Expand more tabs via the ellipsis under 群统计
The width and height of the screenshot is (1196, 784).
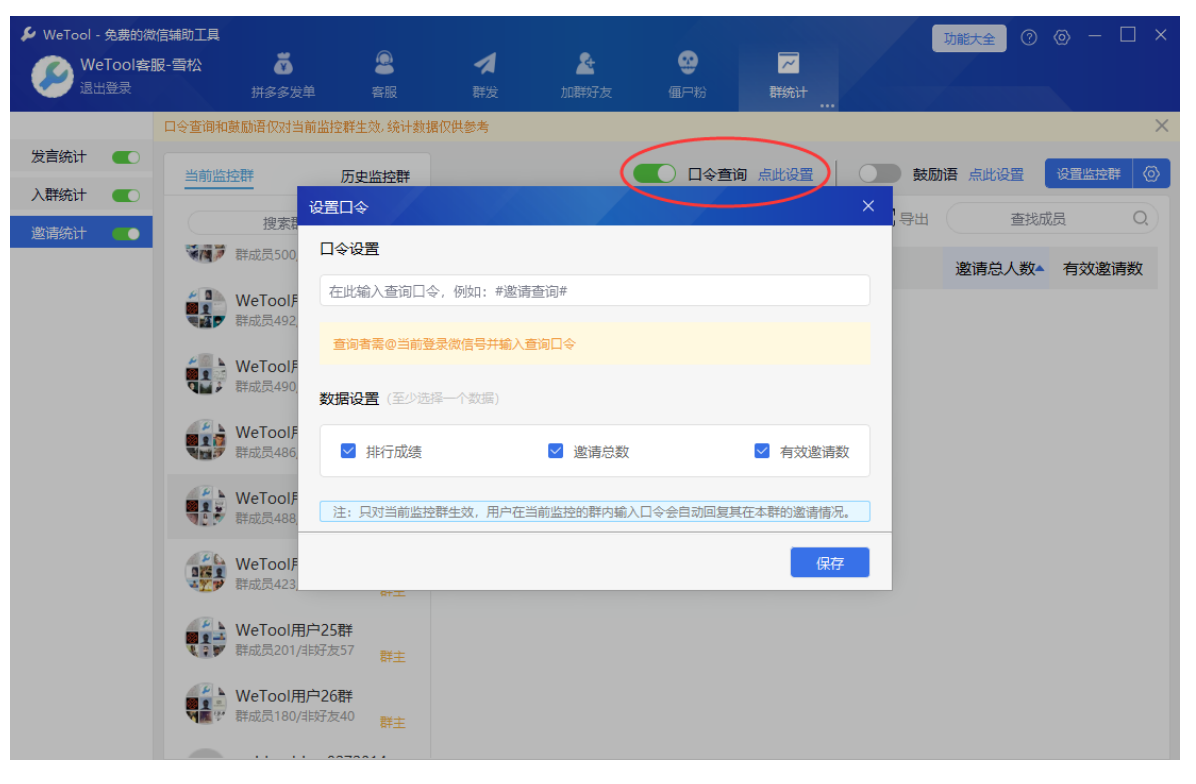click(x=827, y=106)
